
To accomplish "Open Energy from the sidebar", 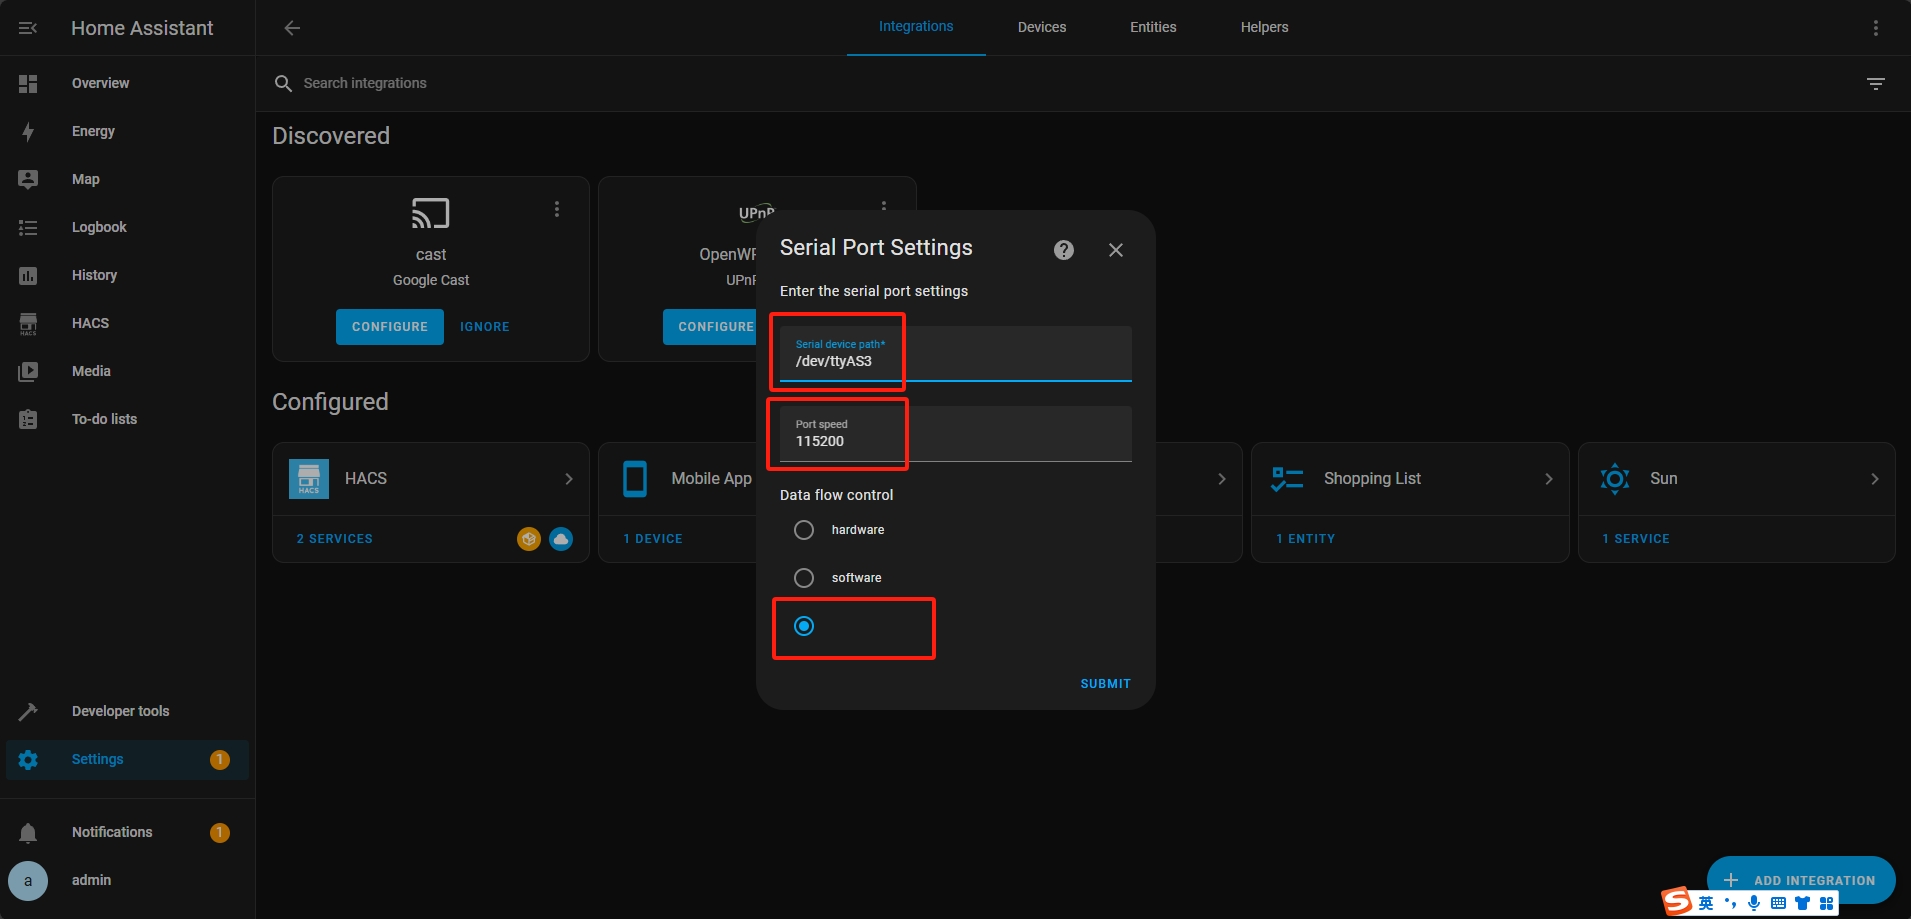I will click(93, 131).
